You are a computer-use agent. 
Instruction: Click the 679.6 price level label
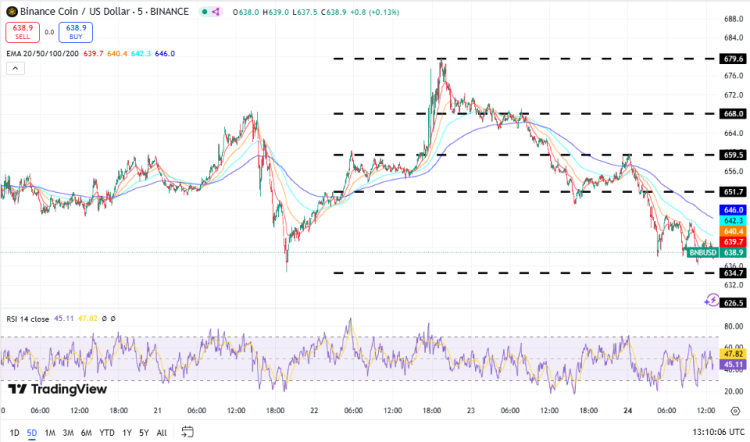pos(733,59)
